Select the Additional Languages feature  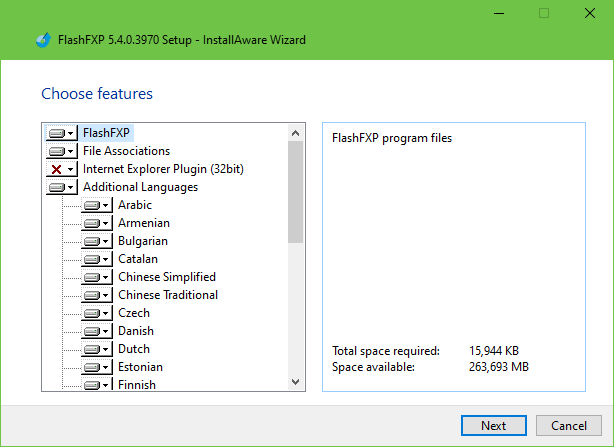point(141,187)
